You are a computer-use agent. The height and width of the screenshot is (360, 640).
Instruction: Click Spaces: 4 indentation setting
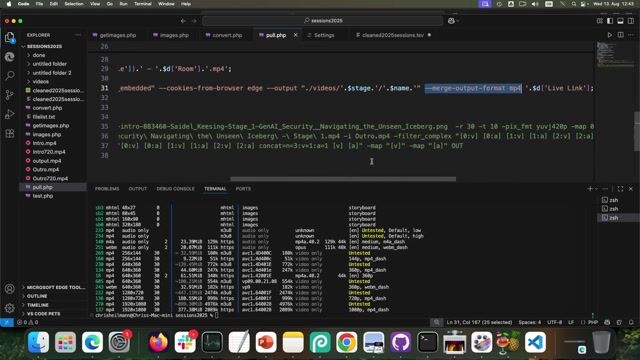tap(530, 322)
